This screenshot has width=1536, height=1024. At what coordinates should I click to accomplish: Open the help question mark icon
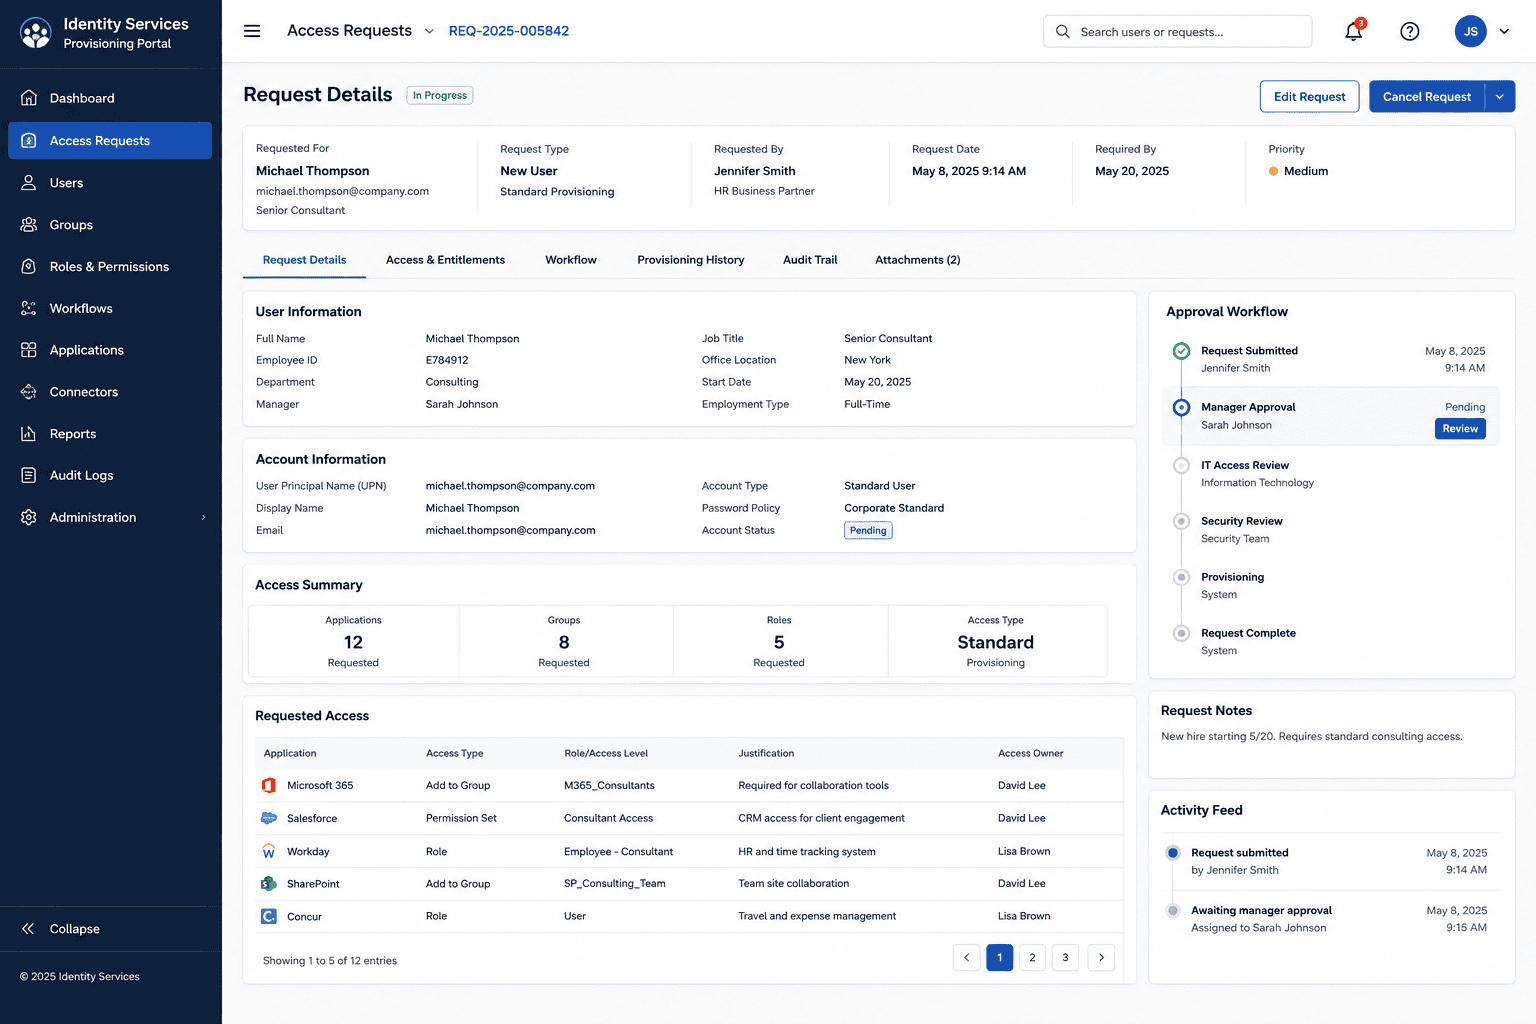click(x=1410, y=31)
